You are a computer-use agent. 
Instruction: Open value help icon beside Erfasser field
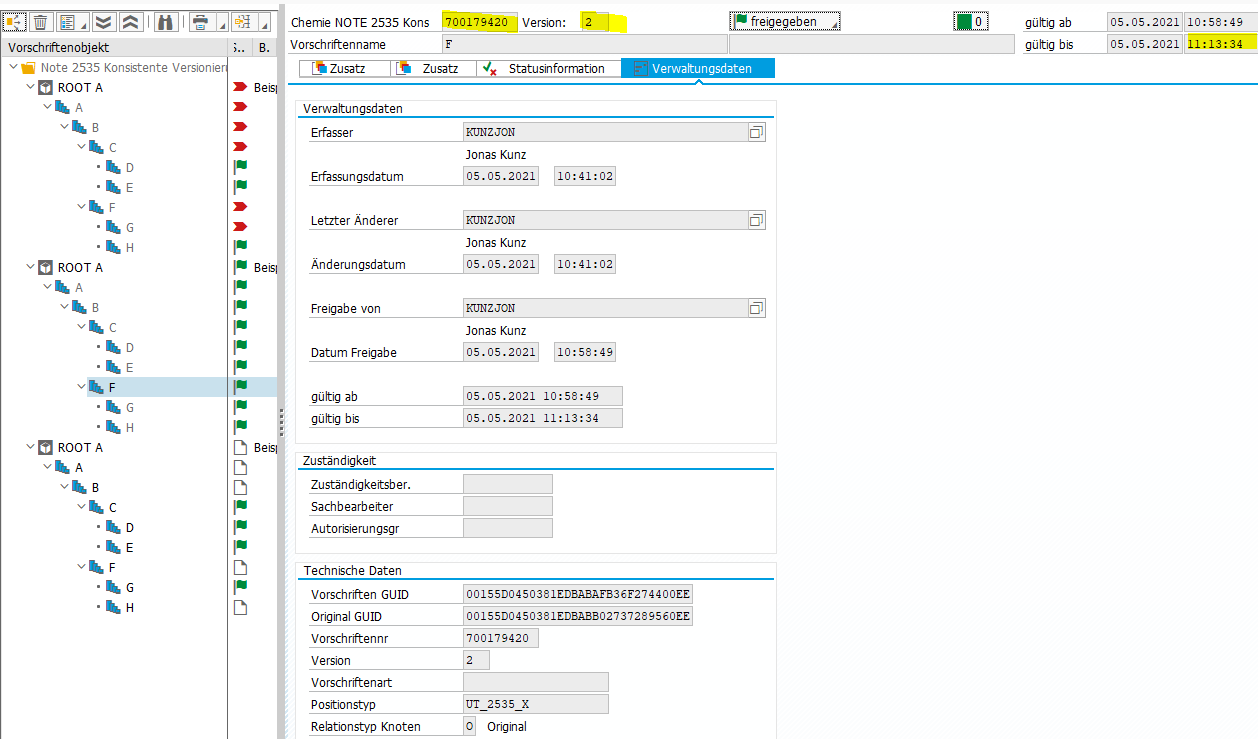tap(756, 132)
